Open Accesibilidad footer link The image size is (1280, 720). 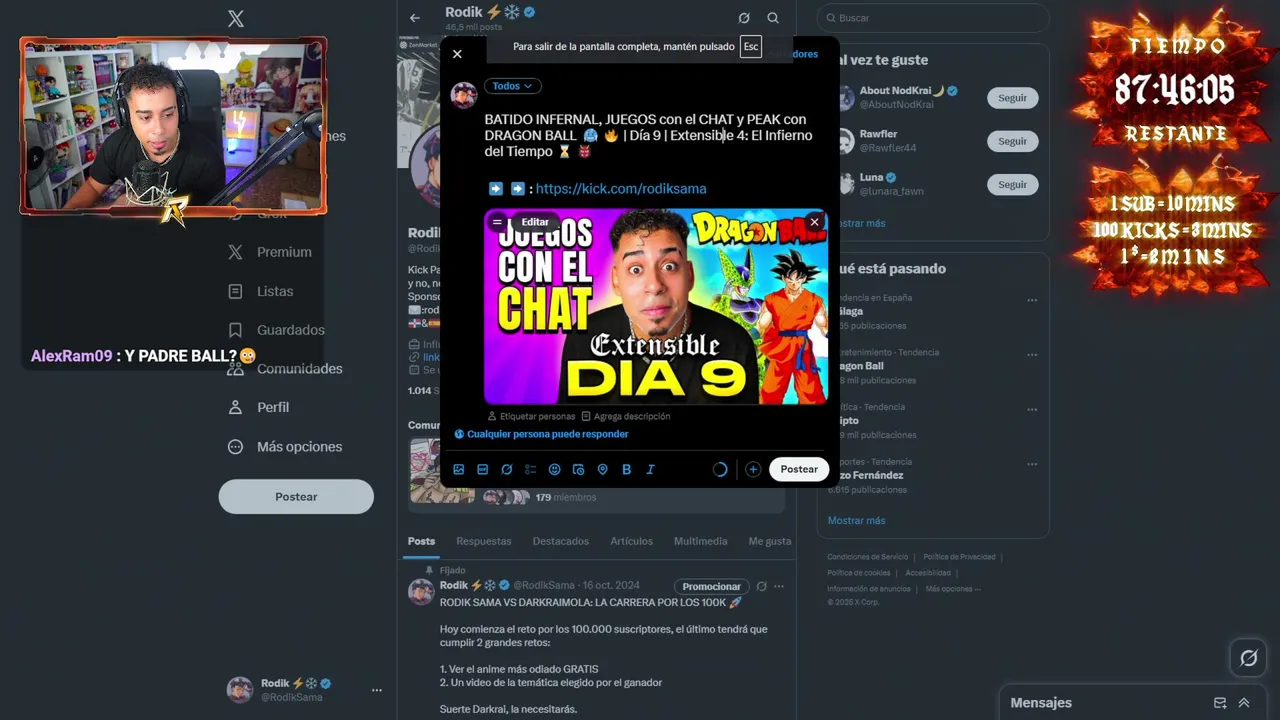click(x=928, y=573)
